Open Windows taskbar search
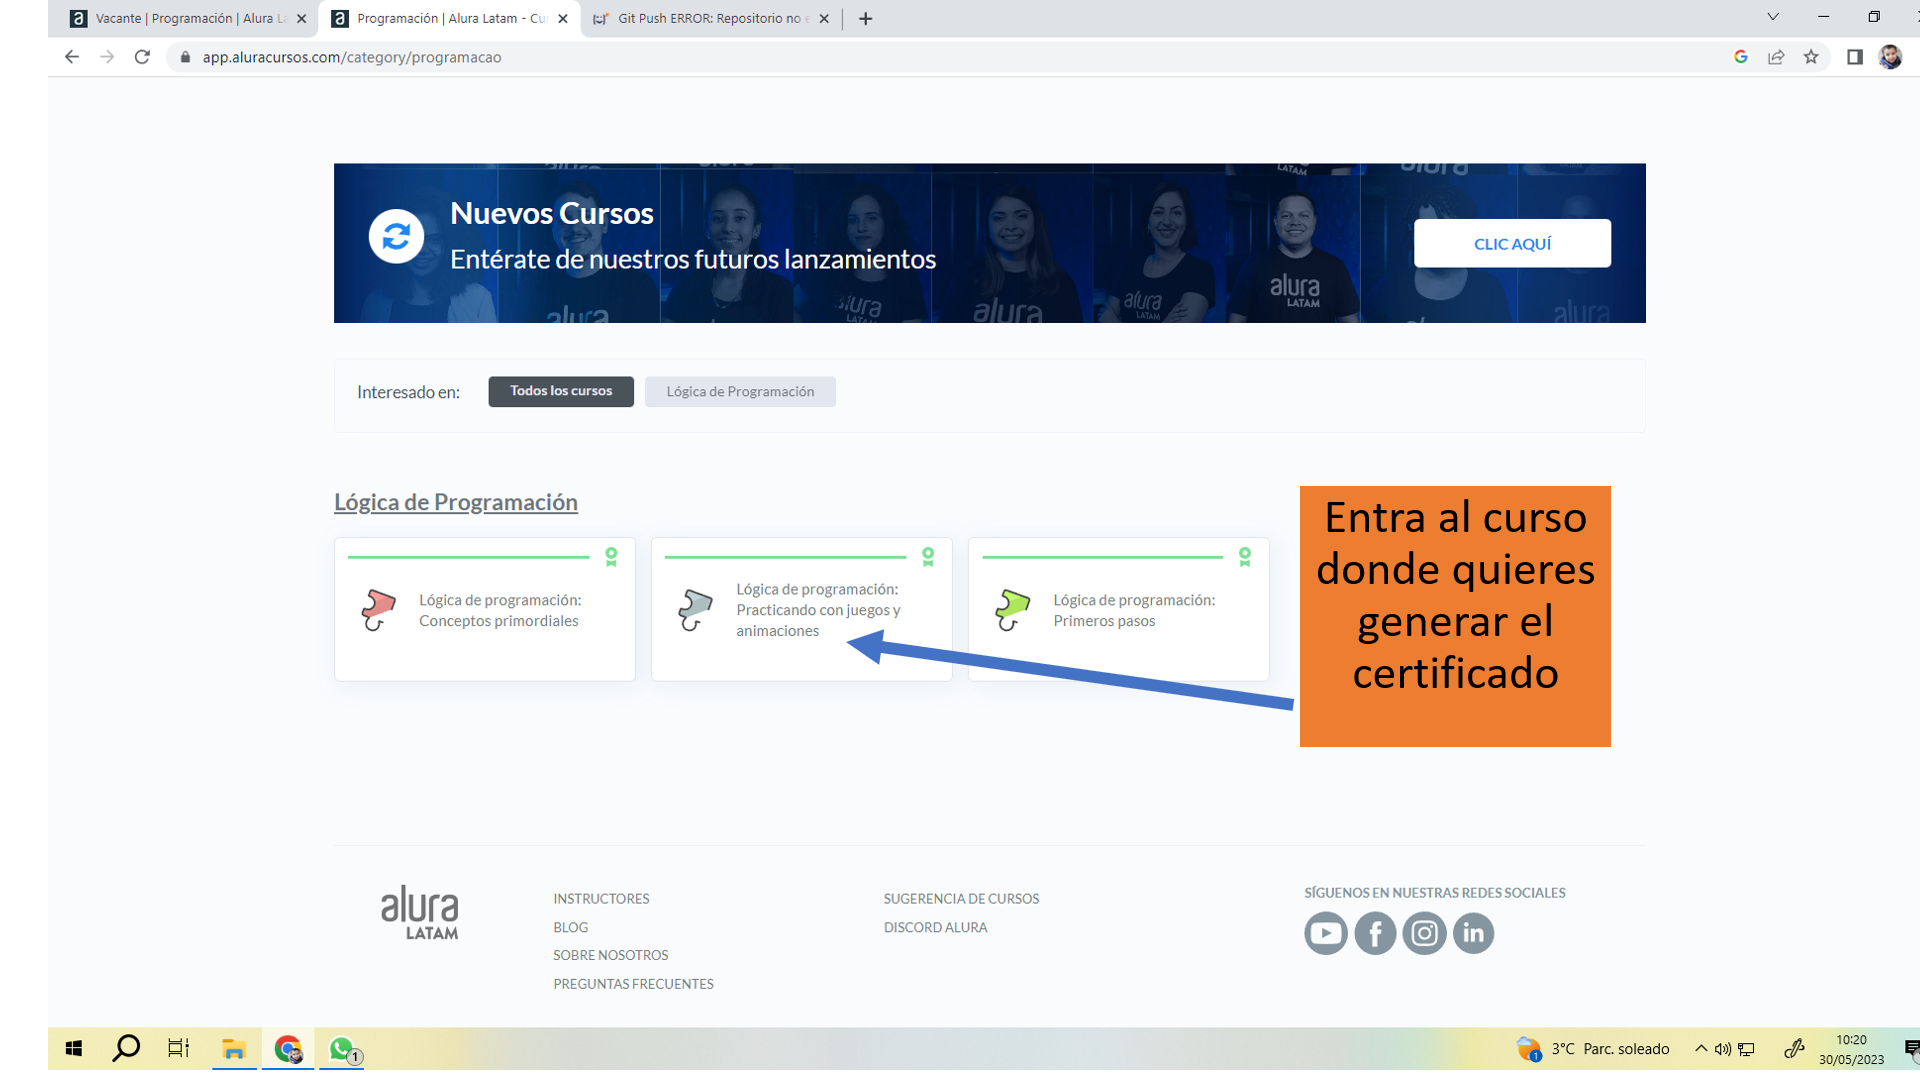 click(x=126, y=1048)
